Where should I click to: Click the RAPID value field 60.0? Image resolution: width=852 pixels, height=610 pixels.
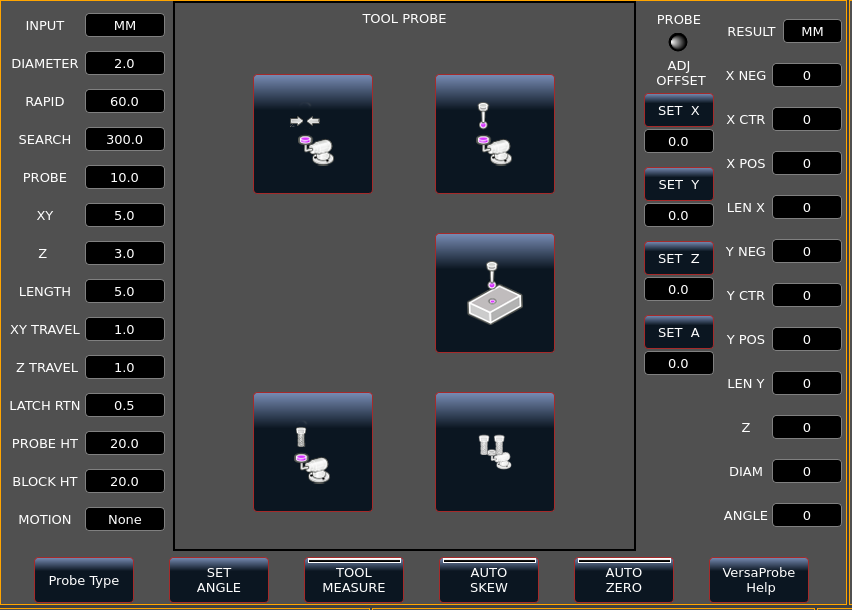click(x=125, y=101)
